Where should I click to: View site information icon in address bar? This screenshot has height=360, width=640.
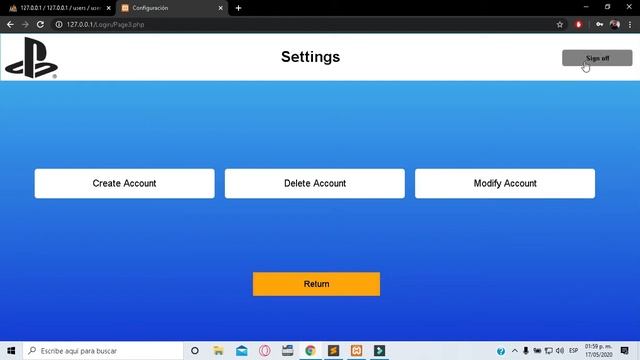tap(59, 24)
